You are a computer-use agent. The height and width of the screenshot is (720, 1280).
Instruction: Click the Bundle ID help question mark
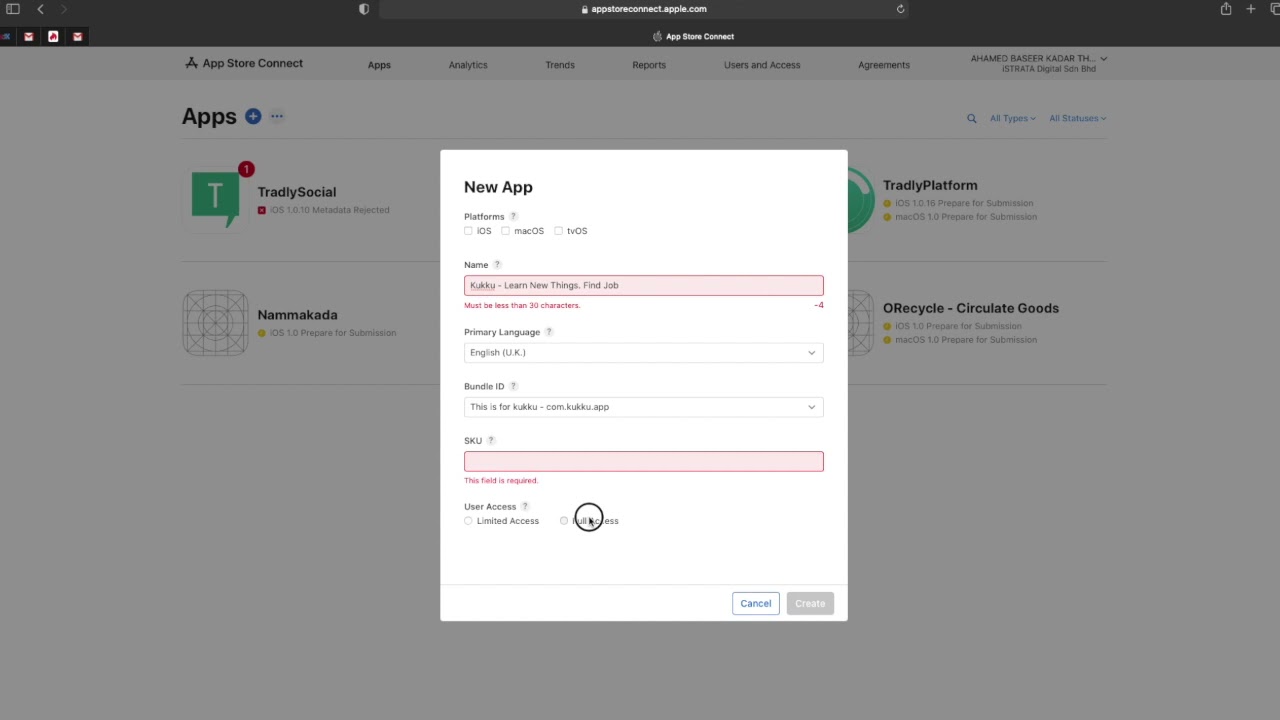tap(513, 386)
